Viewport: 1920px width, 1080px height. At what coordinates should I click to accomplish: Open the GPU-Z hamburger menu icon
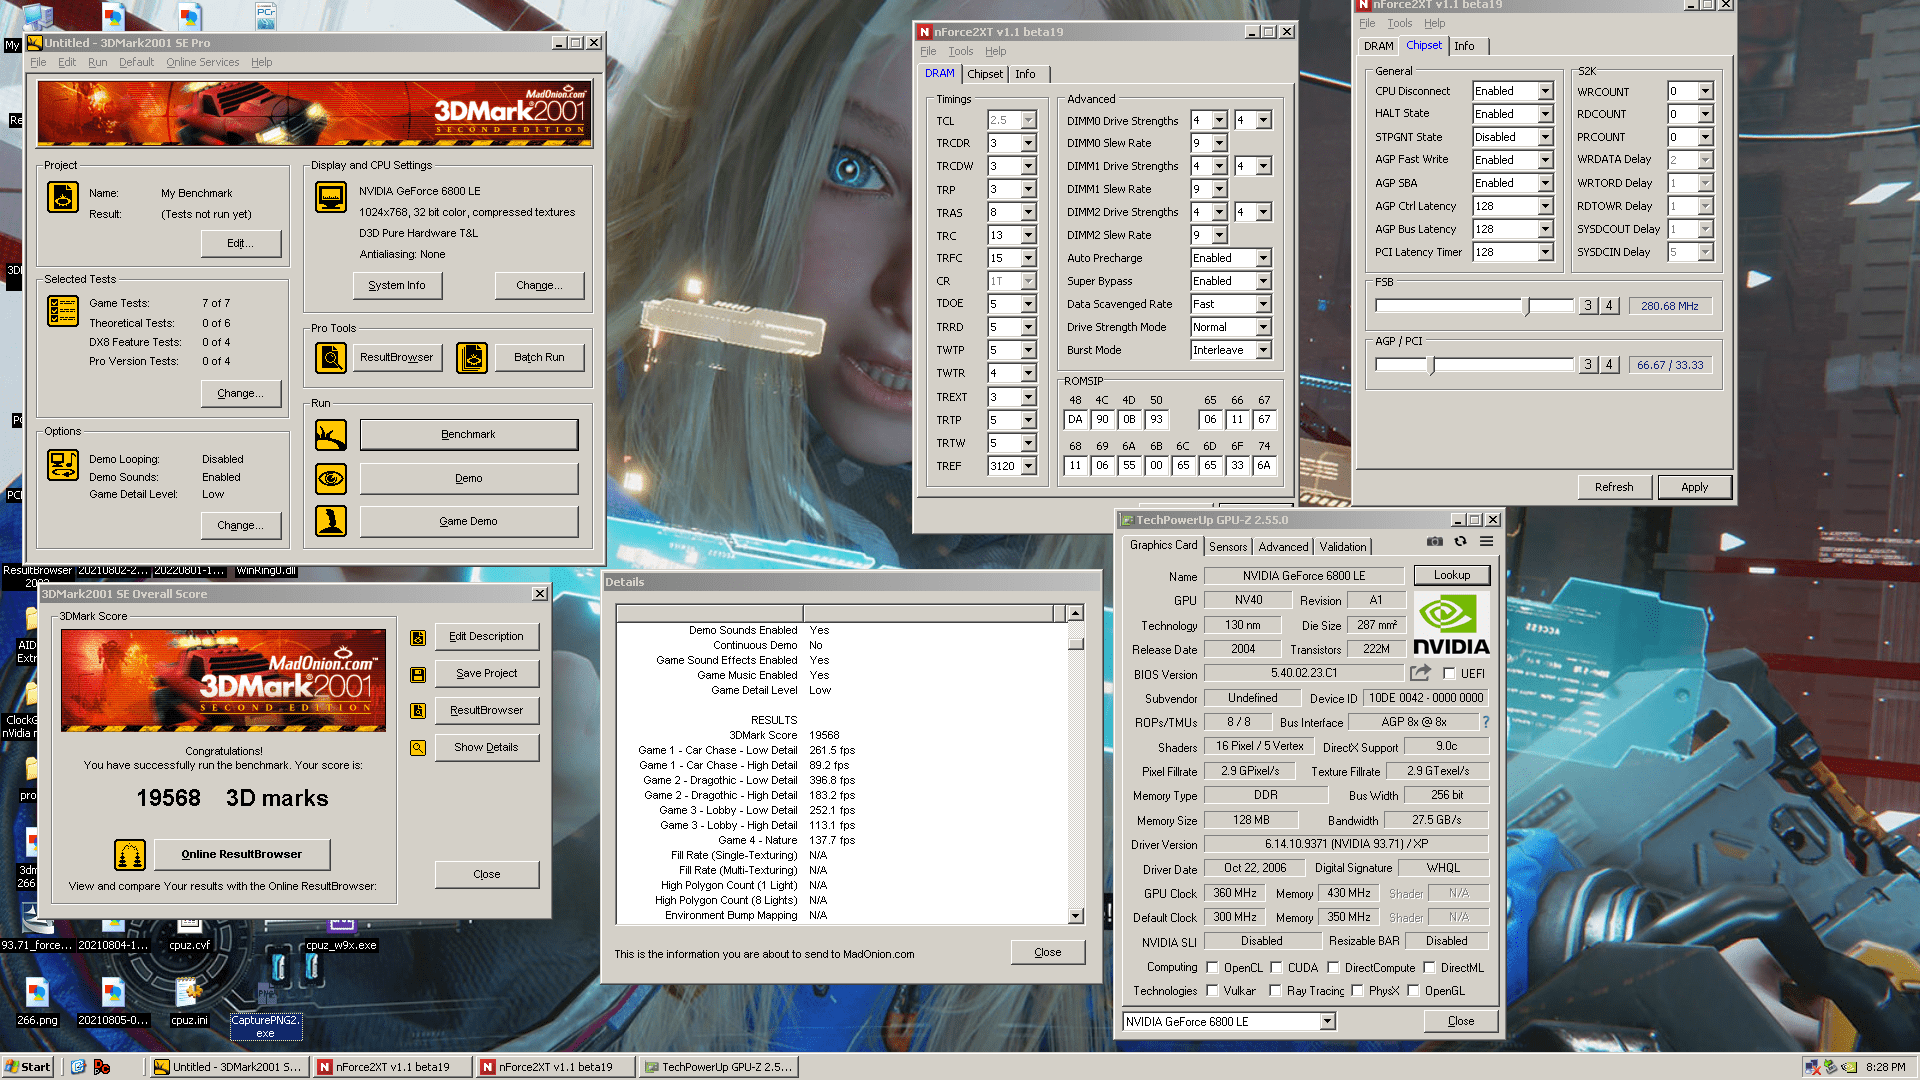(x=1487, y=541)
